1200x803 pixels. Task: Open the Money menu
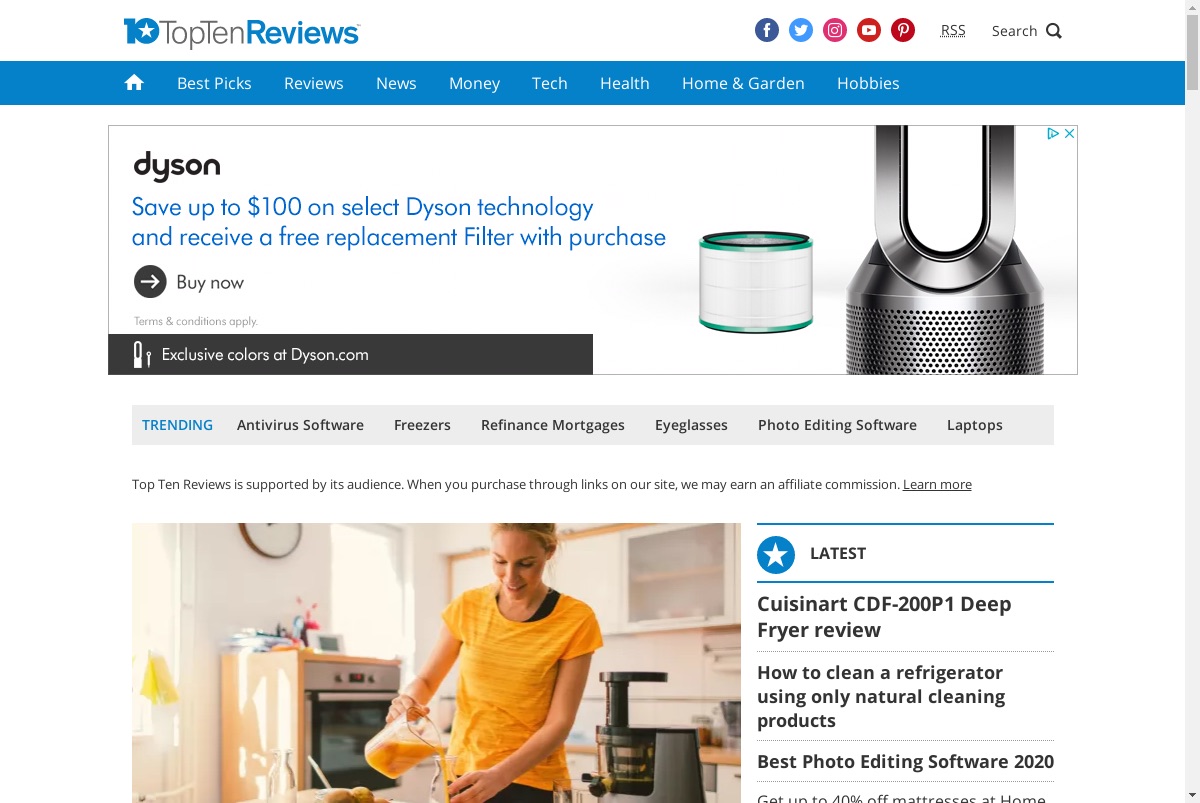[x=474, y=83]
